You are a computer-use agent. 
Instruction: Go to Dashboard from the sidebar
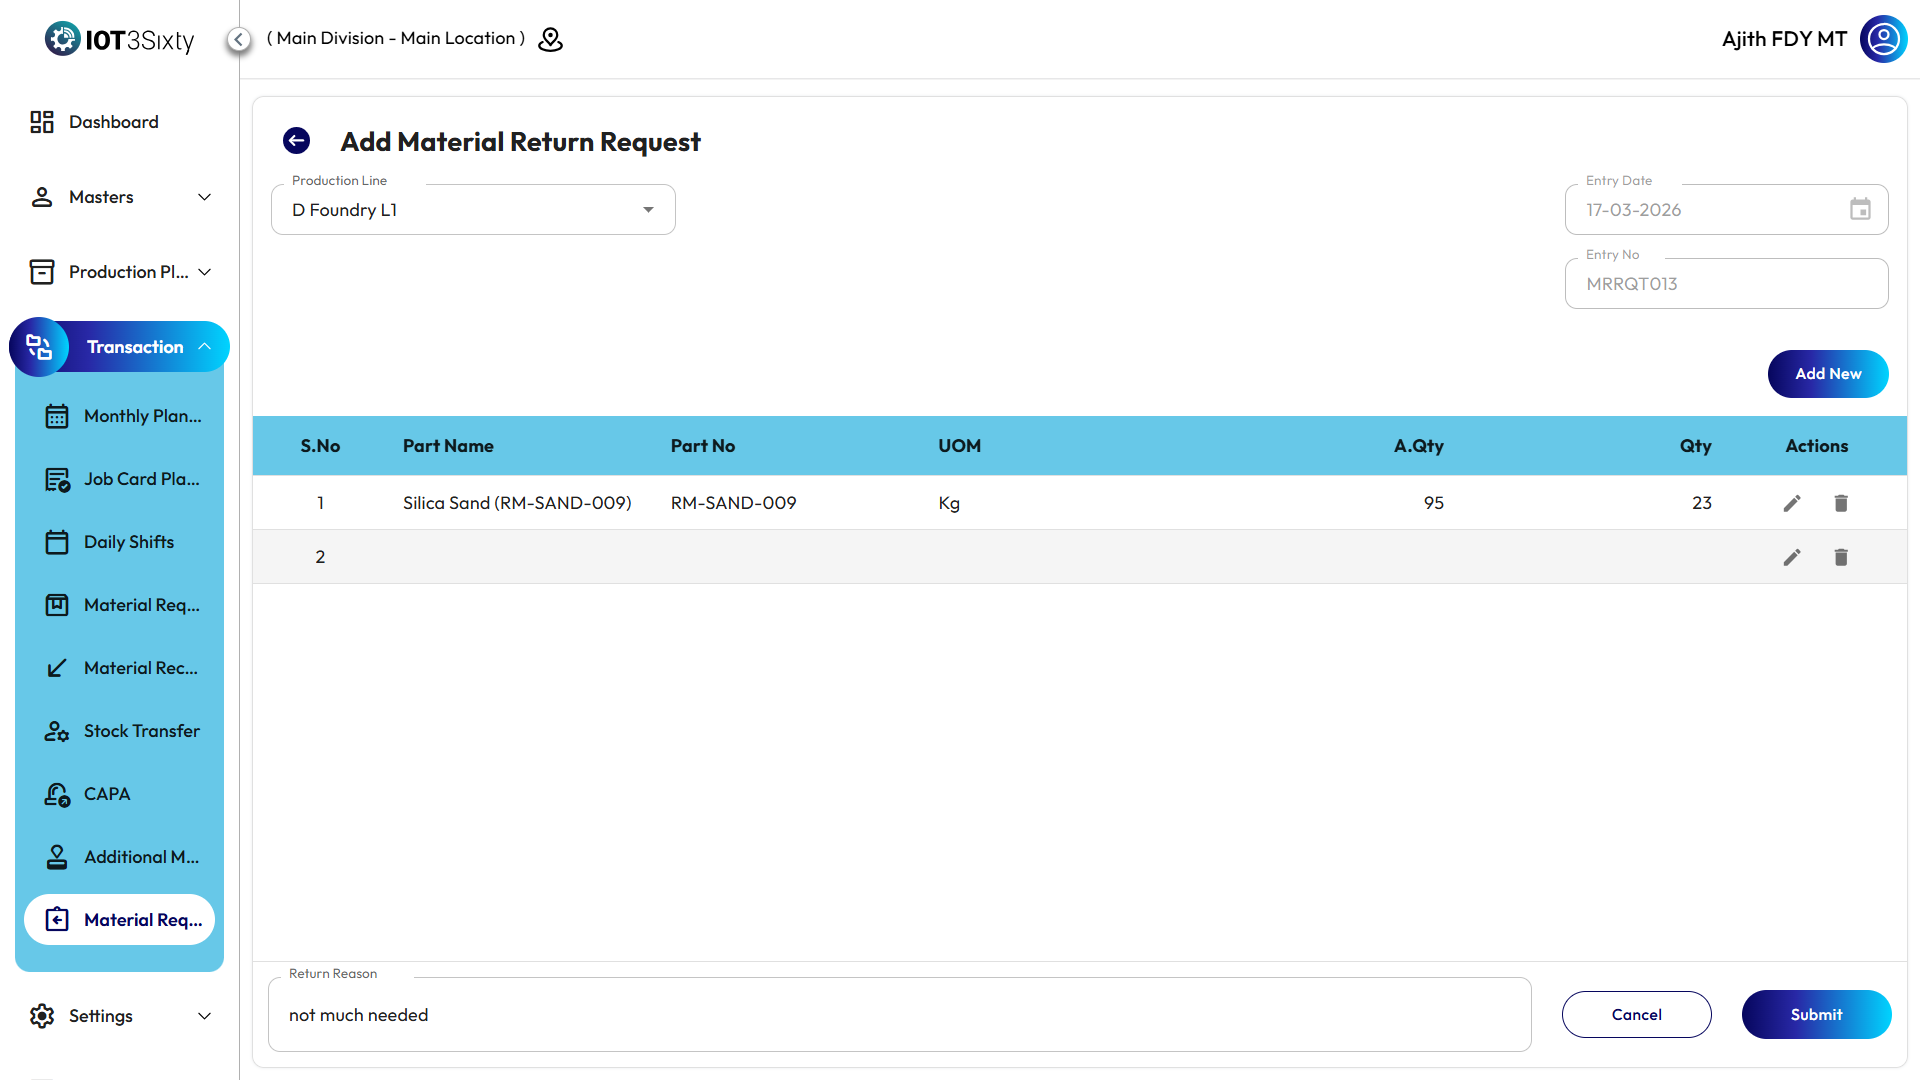click(113, 122)
